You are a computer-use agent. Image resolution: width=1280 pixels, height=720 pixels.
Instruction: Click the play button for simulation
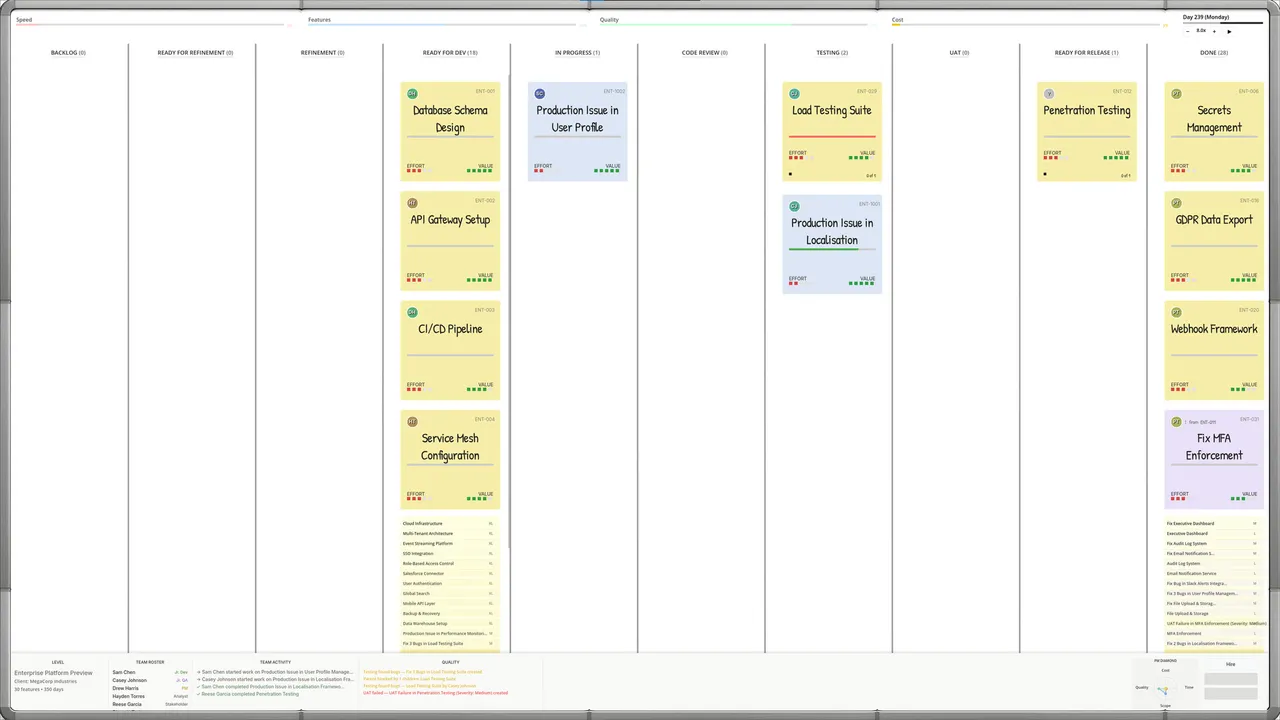point(1229,31)
